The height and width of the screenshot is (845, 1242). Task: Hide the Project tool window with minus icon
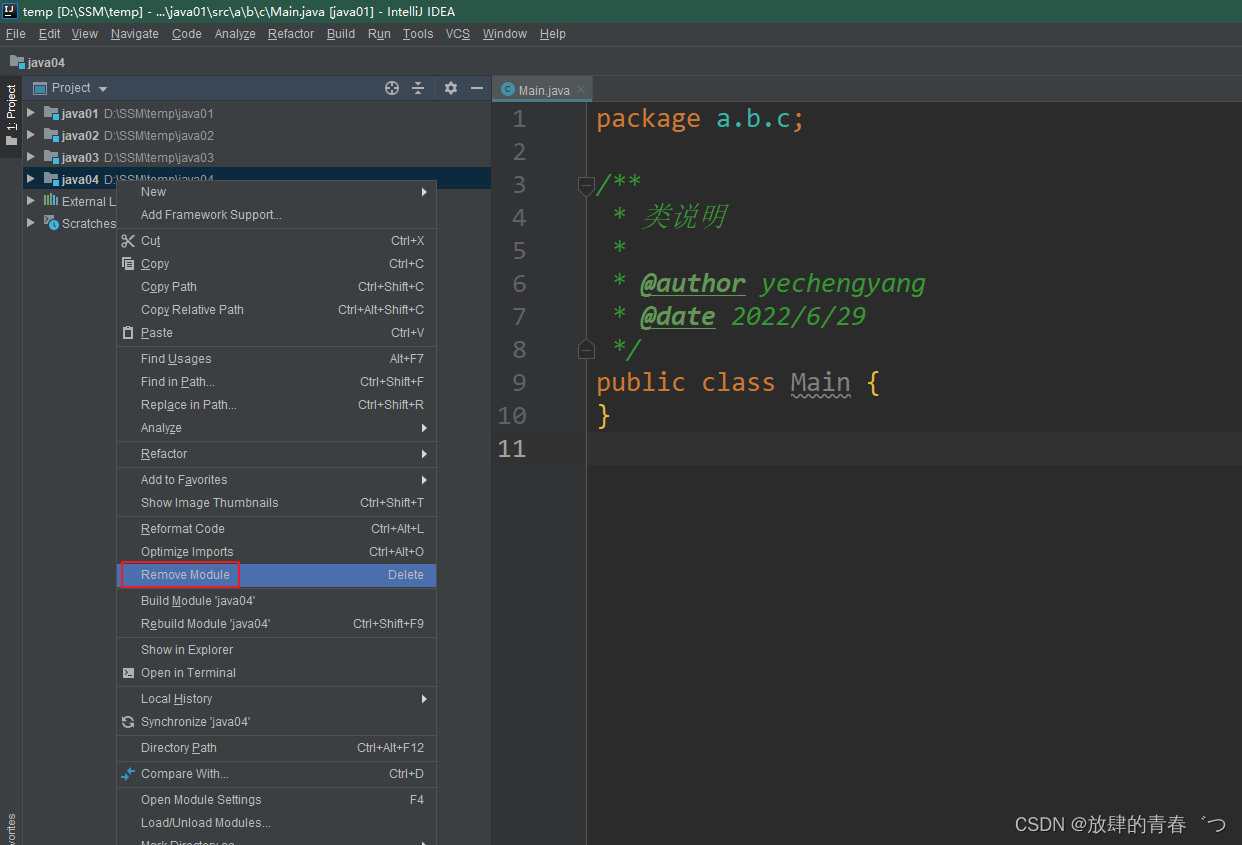pos(477,88)
